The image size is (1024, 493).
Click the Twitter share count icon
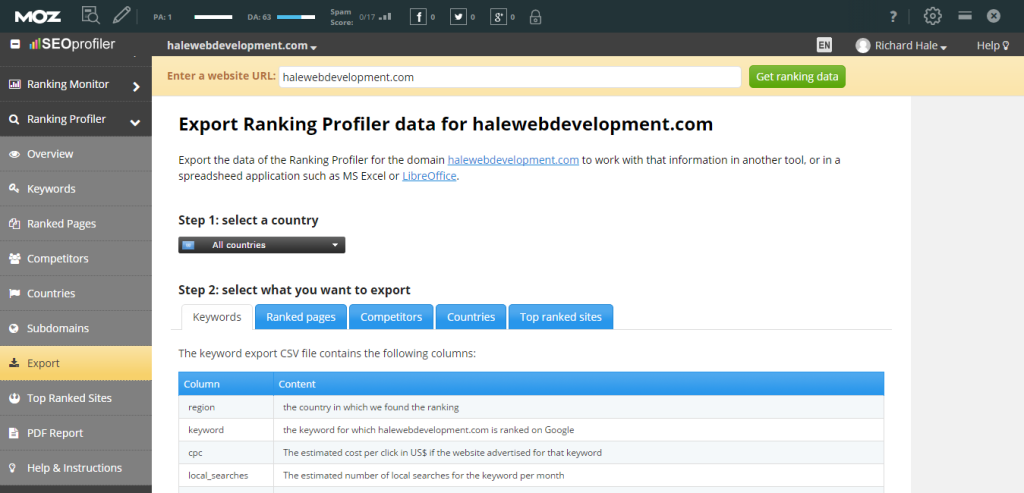point(458,16)
